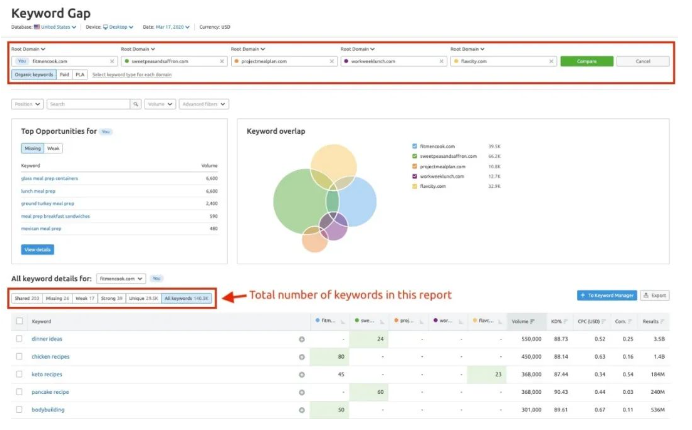Select the PLA keyword type tab
This screenshot has height=430, width=692.
[80, 75]
